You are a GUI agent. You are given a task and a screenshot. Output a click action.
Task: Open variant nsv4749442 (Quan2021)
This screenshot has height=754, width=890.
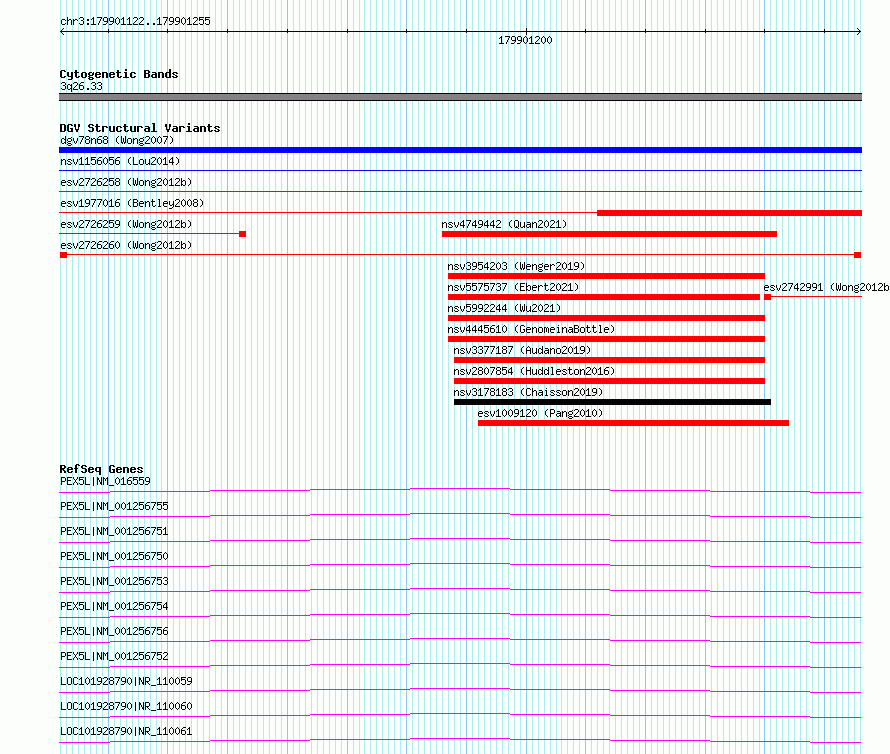click(x=504, y=224)
